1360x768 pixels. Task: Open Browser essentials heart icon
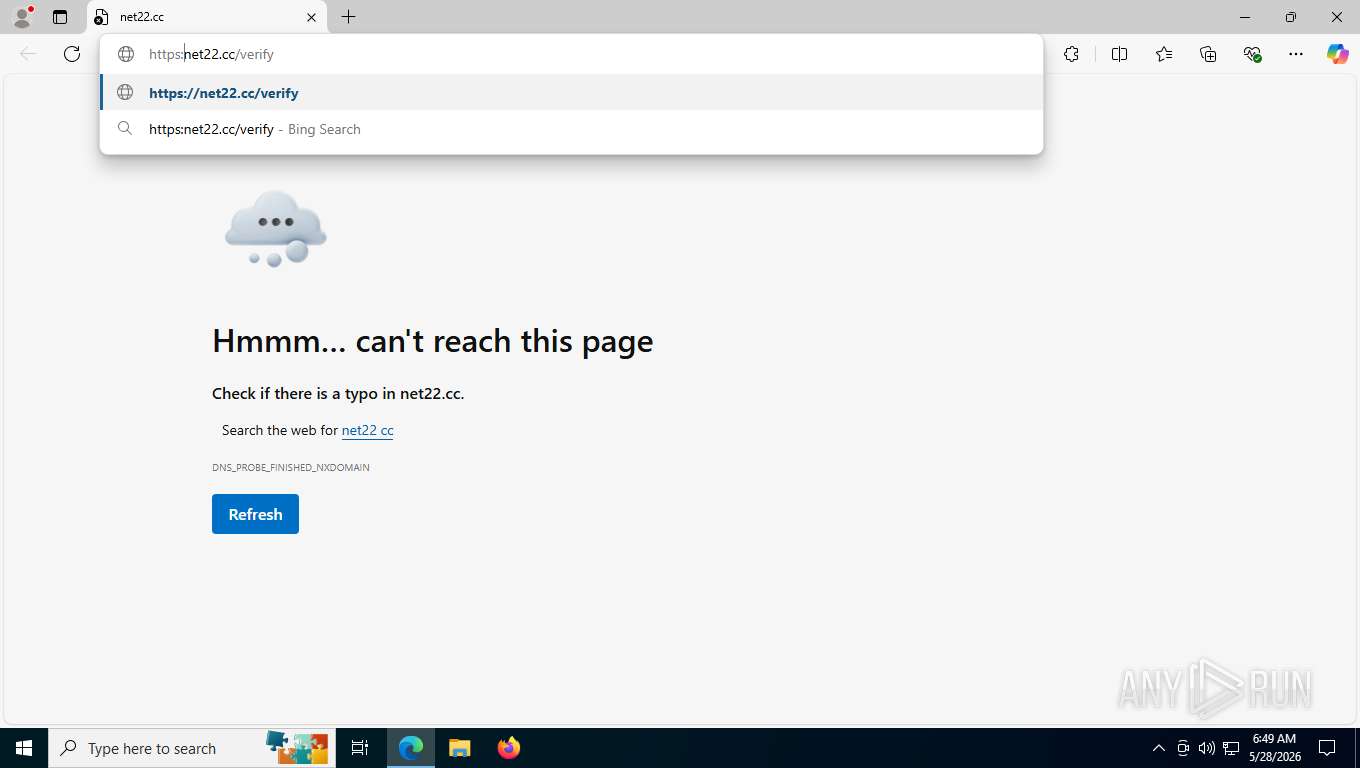pos(1252,54)
